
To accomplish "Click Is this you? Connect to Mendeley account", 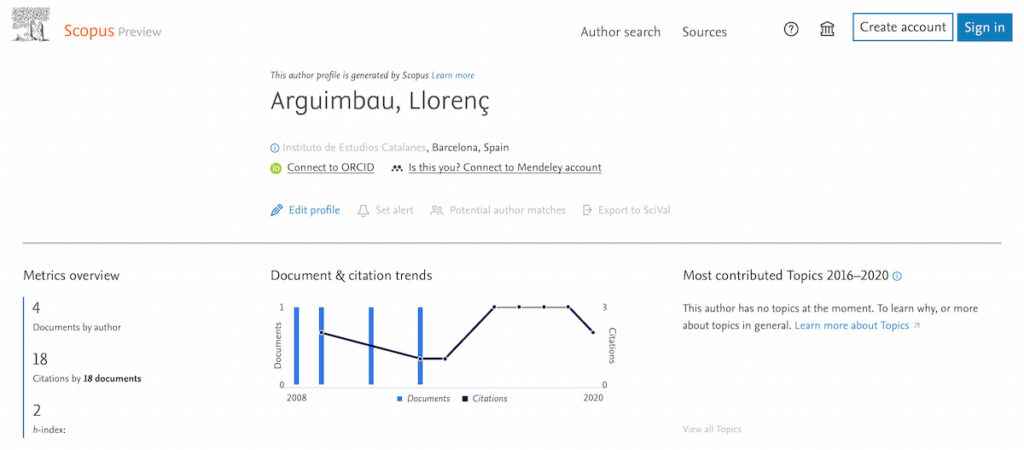I will point(504,168).
